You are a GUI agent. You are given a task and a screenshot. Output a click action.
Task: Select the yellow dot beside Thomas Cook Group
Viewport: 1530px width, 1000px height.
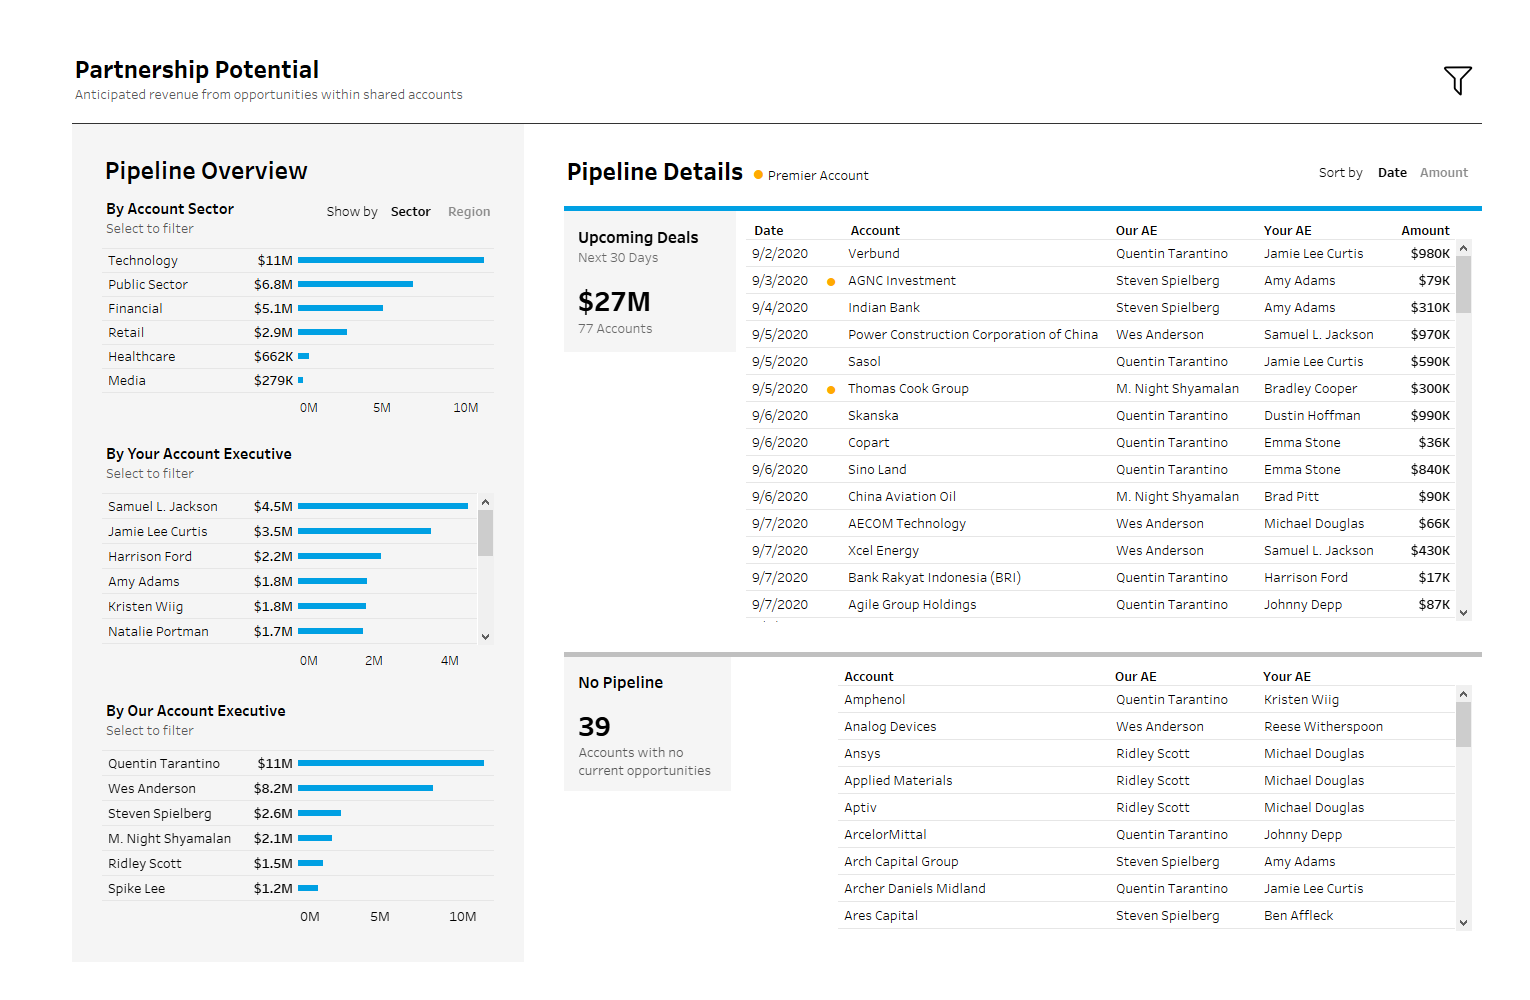(831, 388)
